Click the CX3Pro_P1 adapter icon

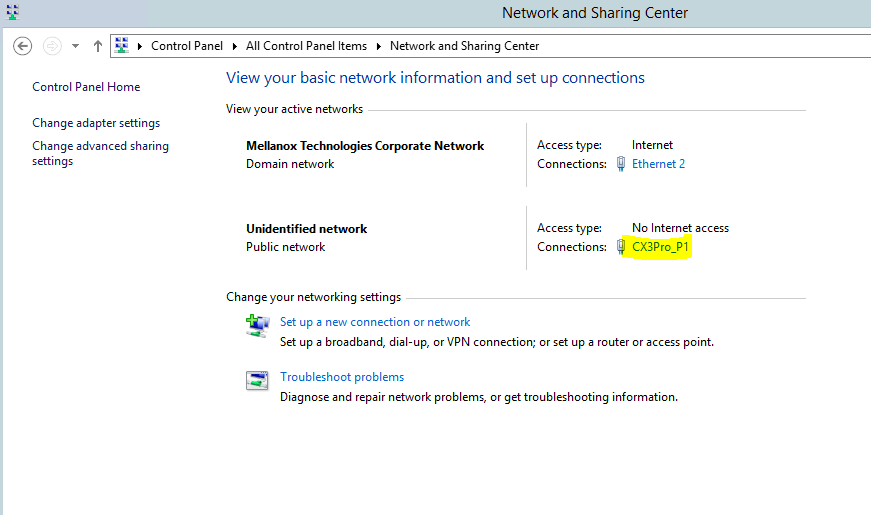click(620, 247)
